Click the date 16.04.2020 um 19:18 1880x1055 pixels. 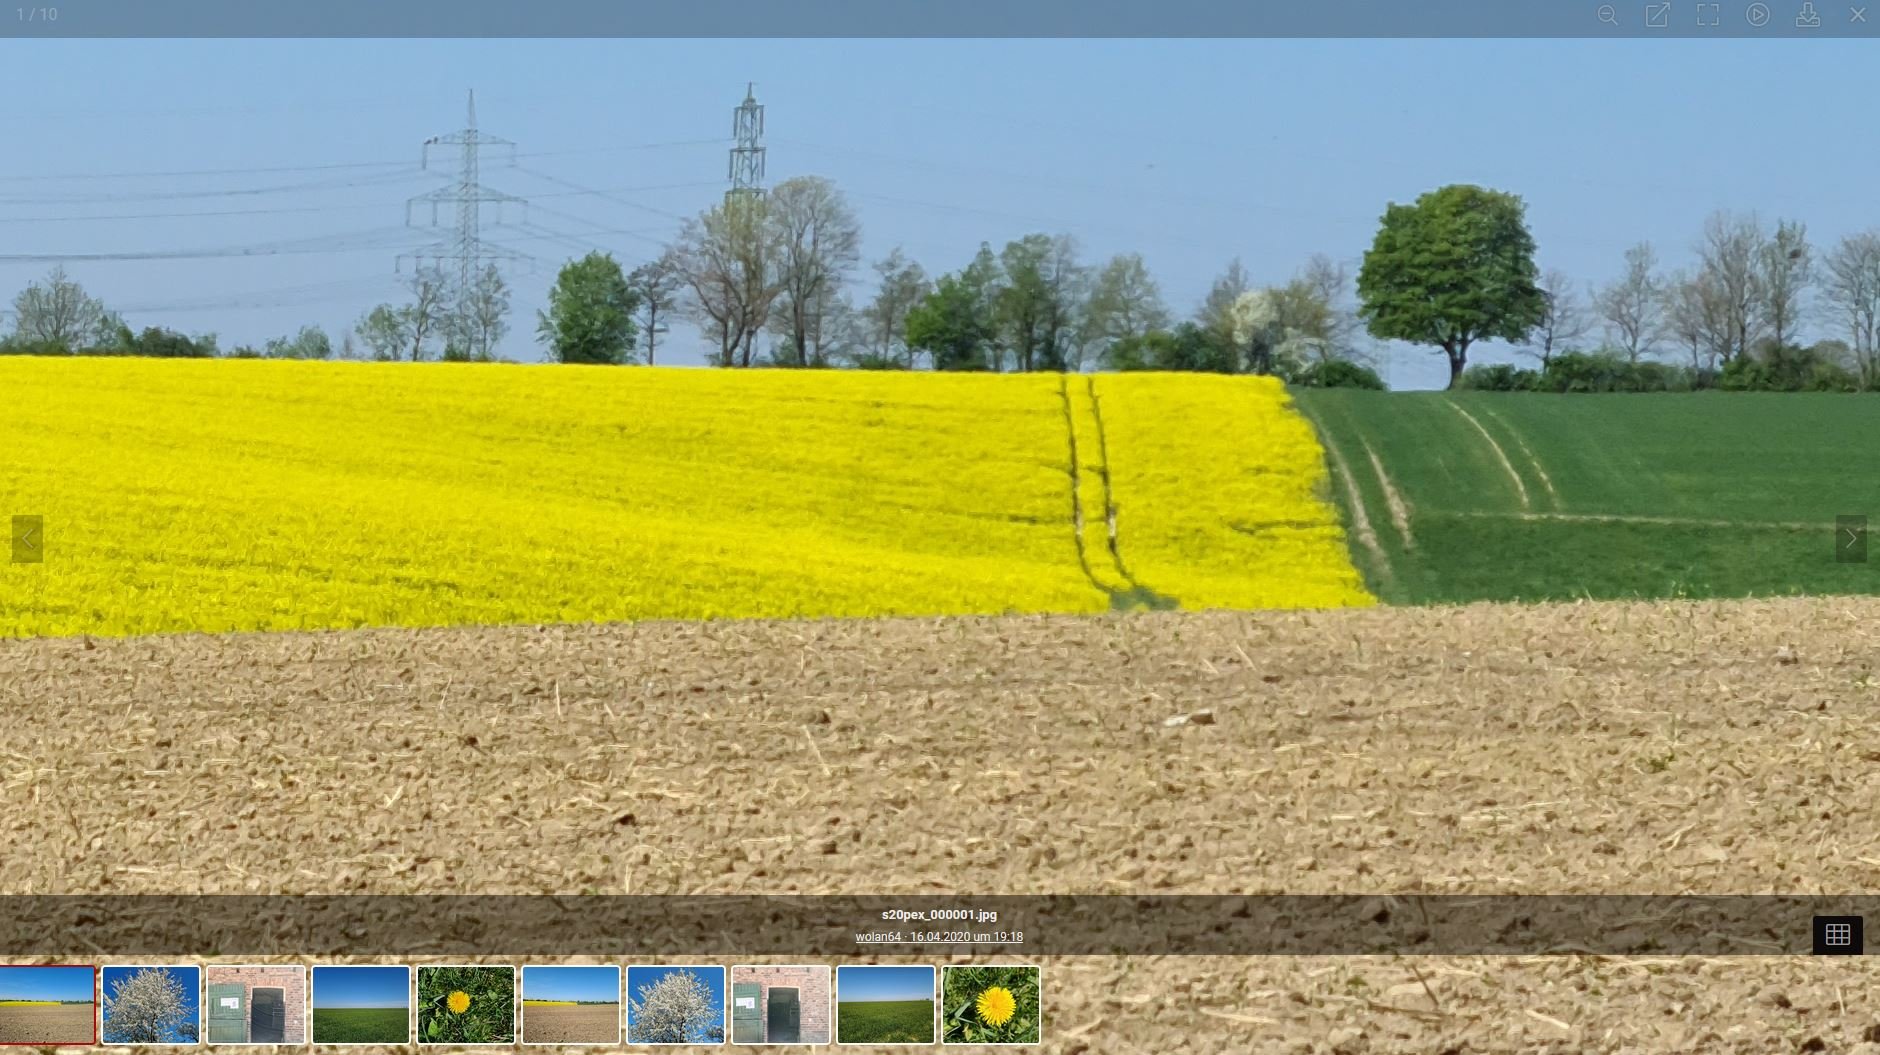click(966, 937)
